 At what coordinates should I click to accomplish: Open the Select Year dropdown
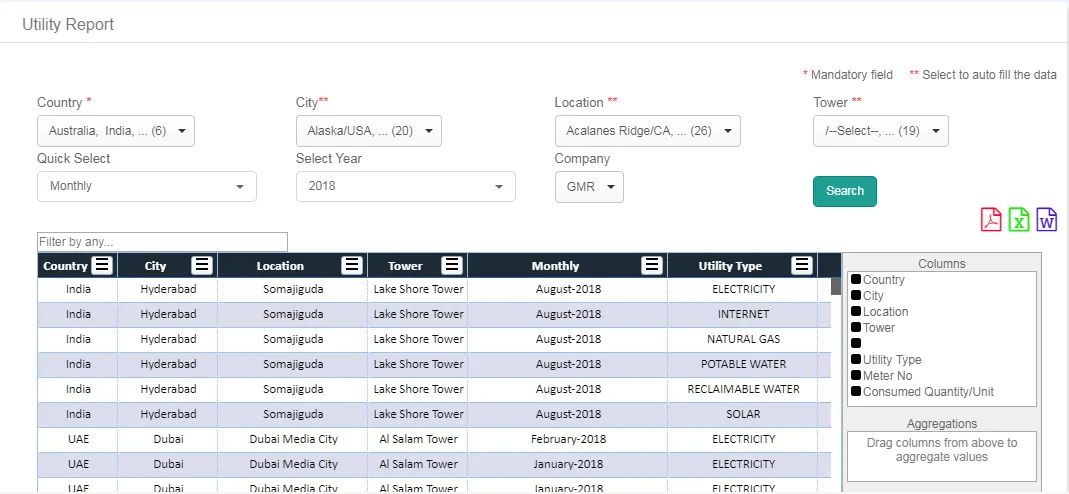(405, 187)
